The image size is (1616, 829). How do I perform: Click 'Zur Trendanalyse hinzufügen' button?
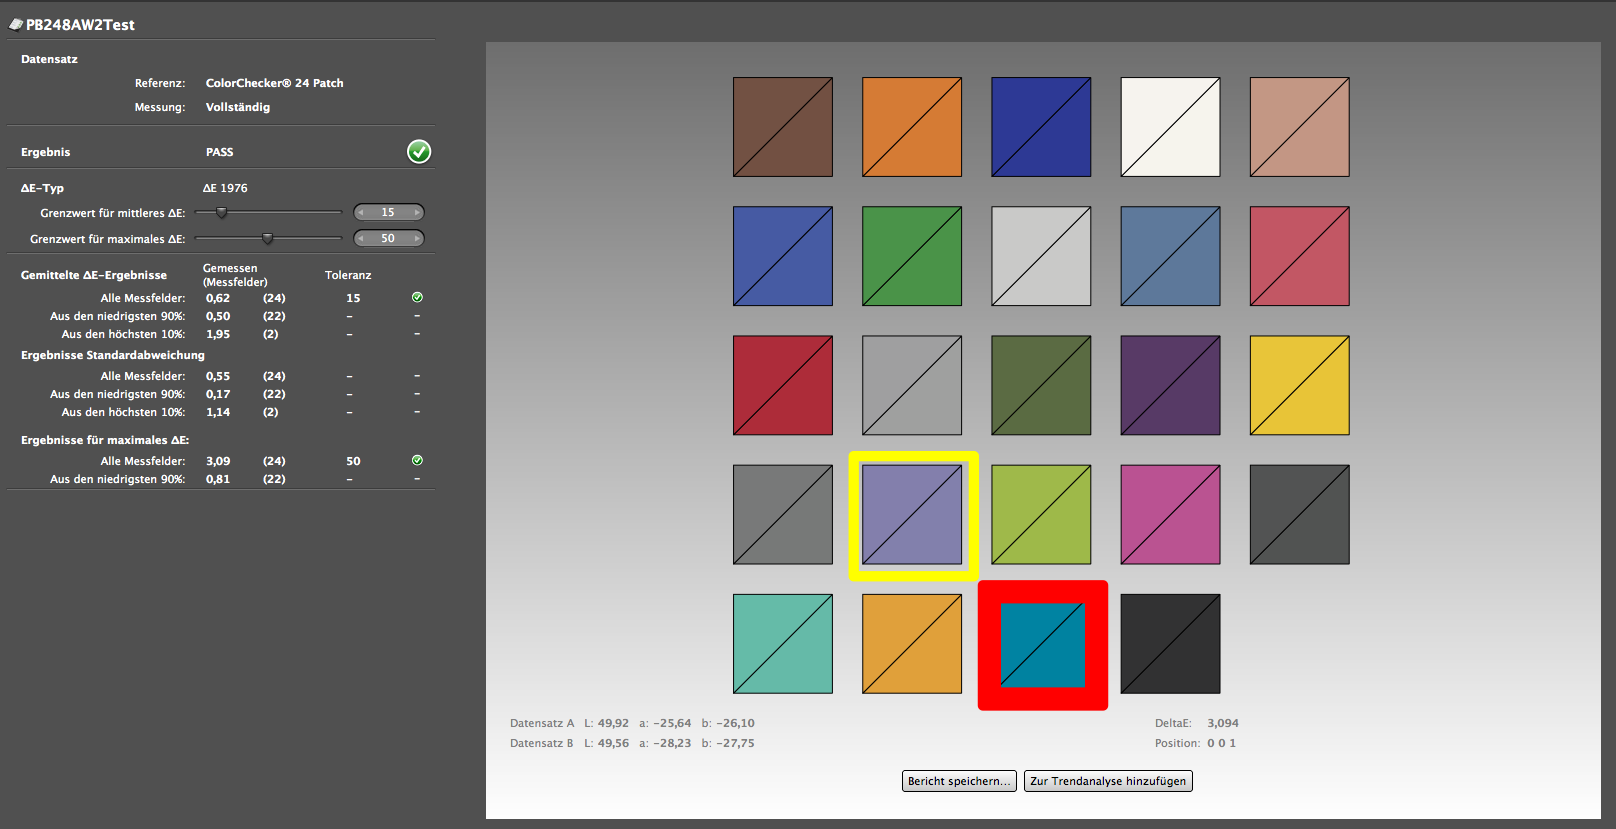coord(1108,781)
